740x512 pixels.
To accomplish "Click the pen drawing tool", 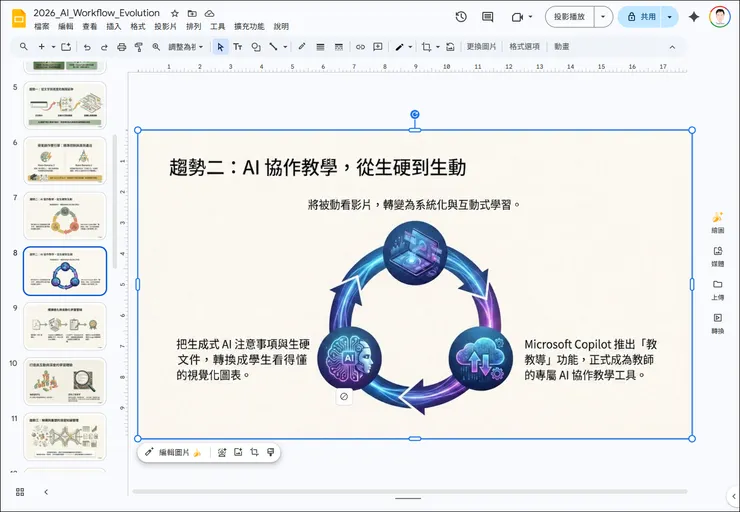I will pyautogui.click(x=399, y=47).
